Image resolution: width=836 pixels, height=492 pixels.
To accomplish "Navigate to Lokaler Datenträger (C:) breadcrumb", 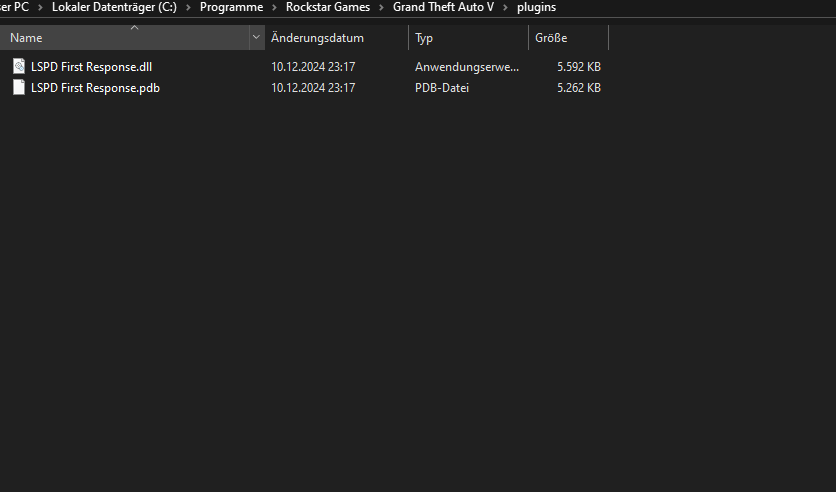I will click(114, 8).
